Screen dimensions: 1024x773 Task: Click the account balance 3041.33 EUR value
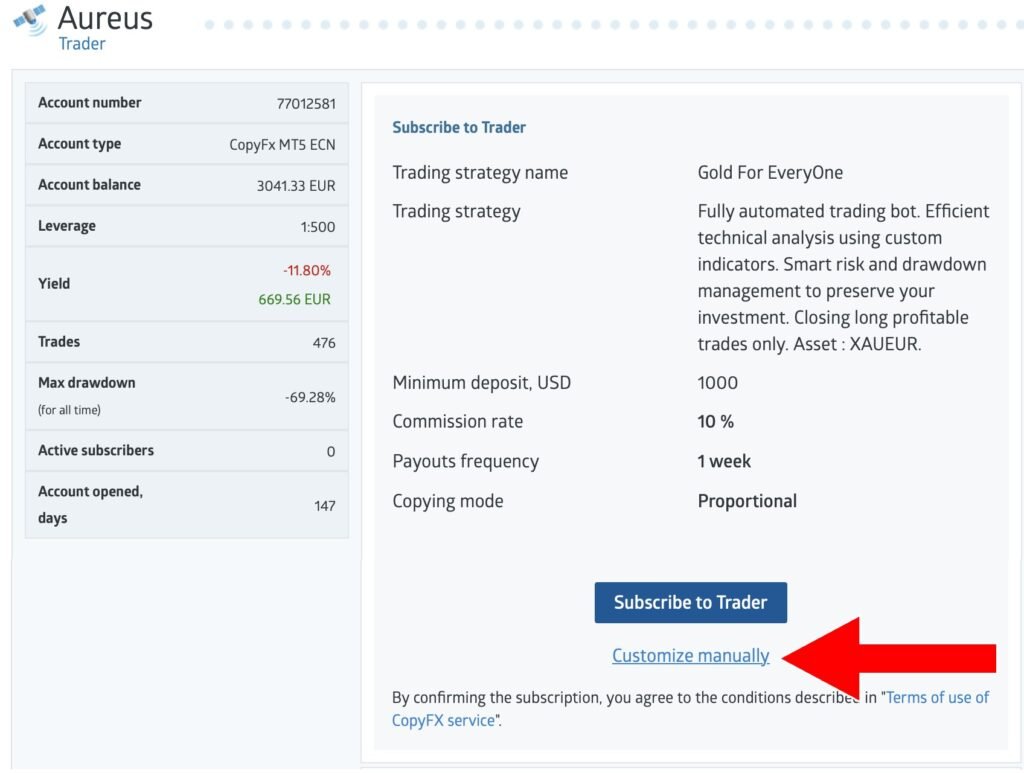point(296,186)
